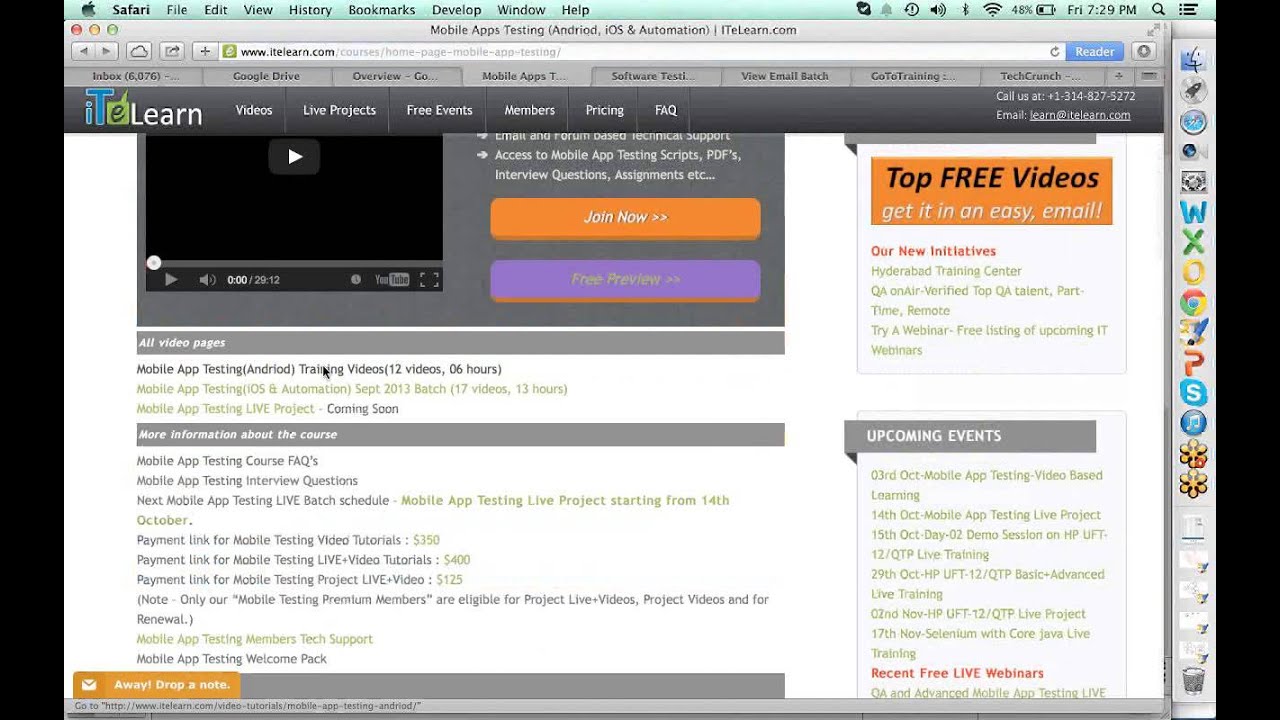Click the large play button on the video

click(x=294, y=156)
